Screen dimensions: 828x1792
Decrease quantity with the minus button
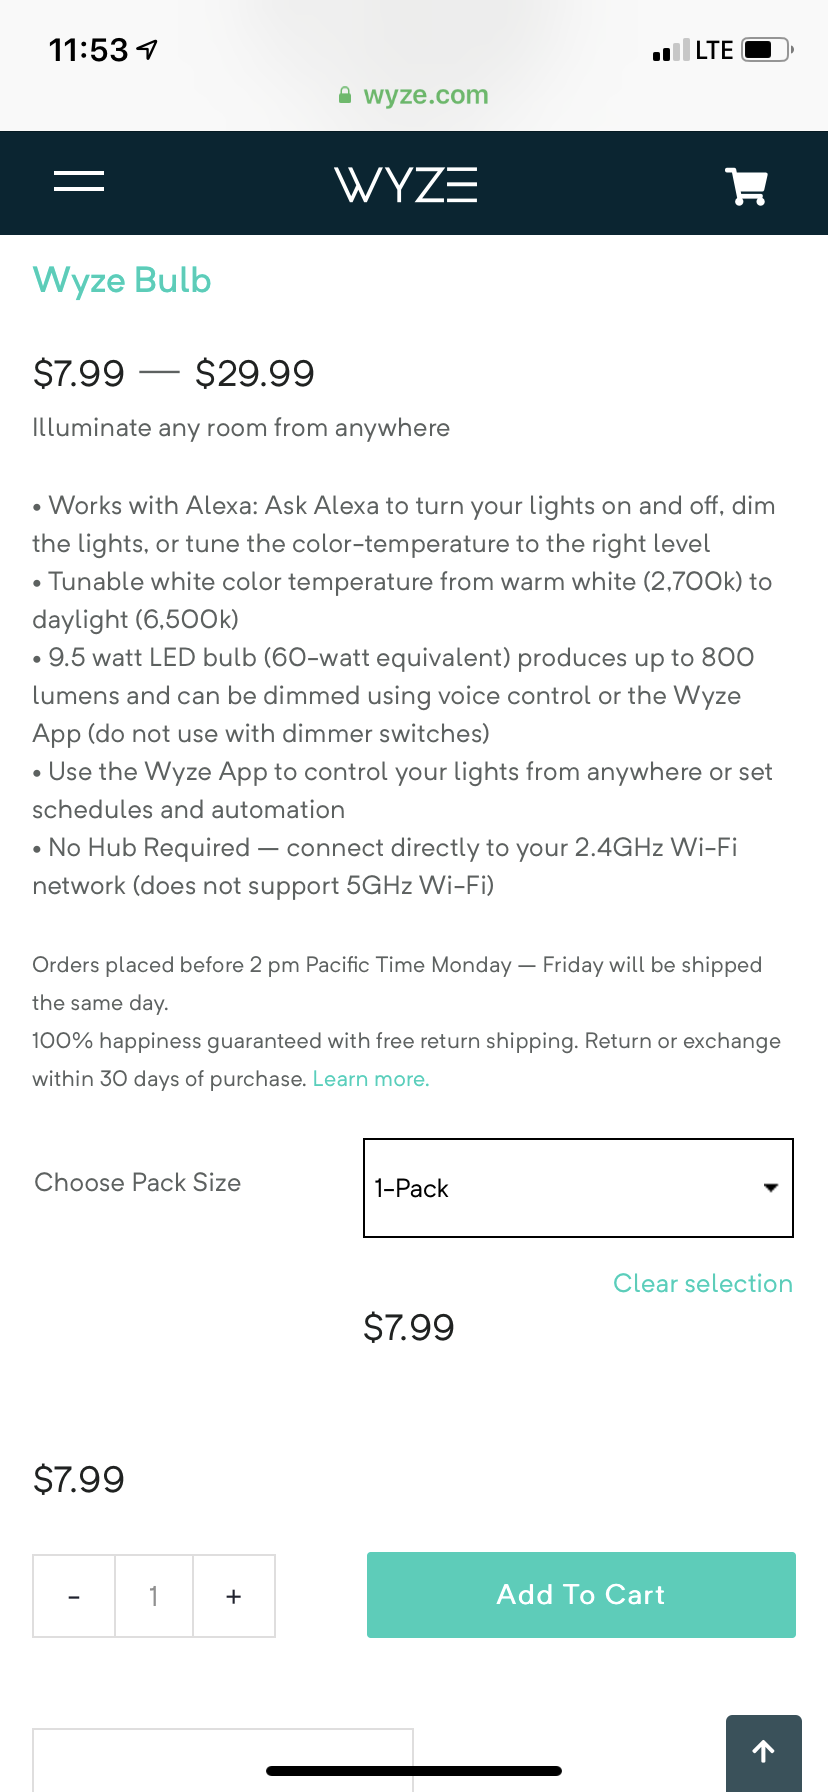coord(74,1596)
